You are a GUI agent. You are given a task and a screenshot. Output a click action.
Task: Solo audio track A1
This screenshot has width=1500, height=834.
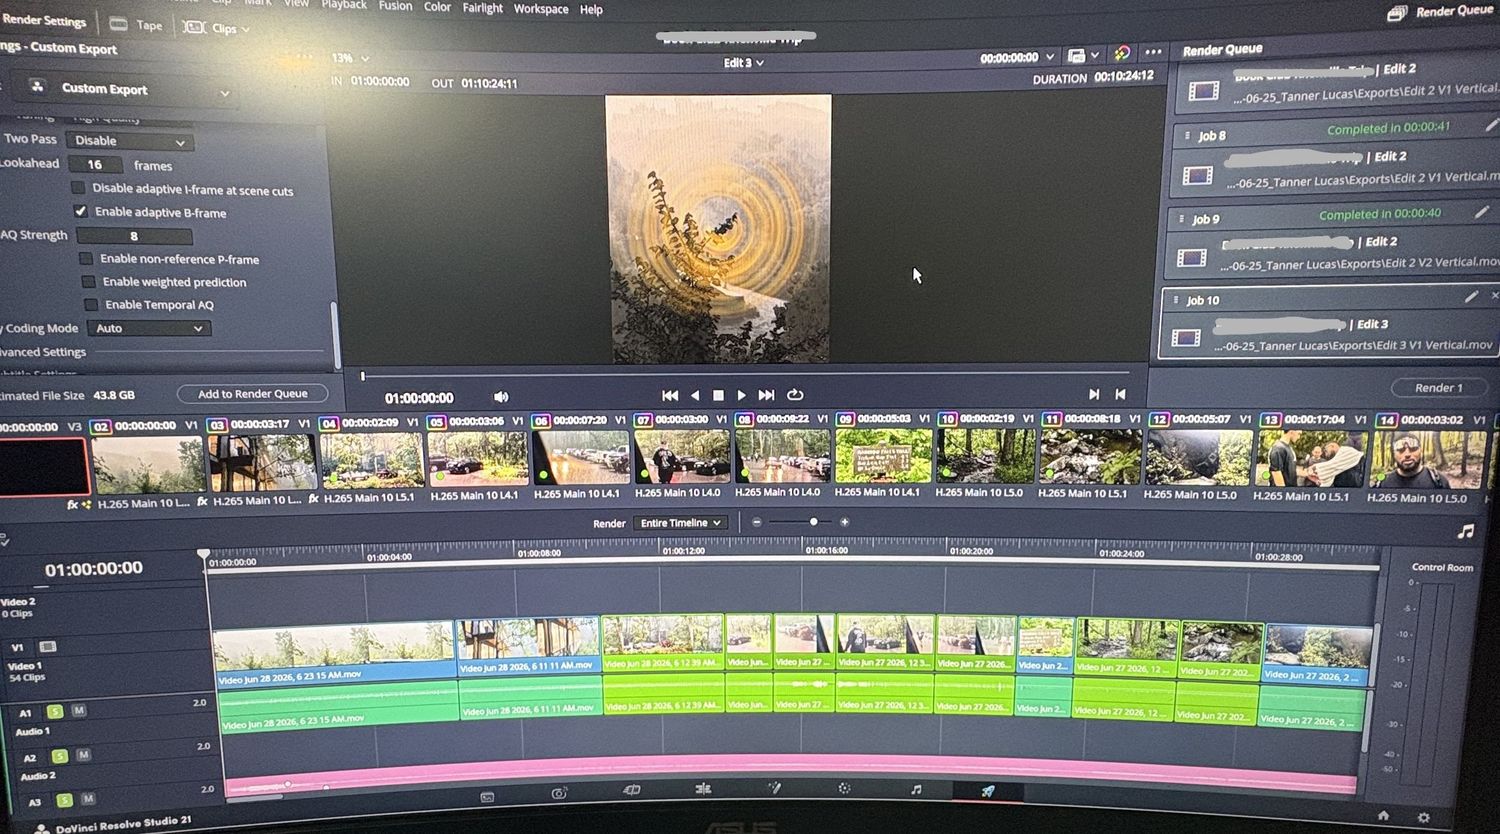click(55, 711)
